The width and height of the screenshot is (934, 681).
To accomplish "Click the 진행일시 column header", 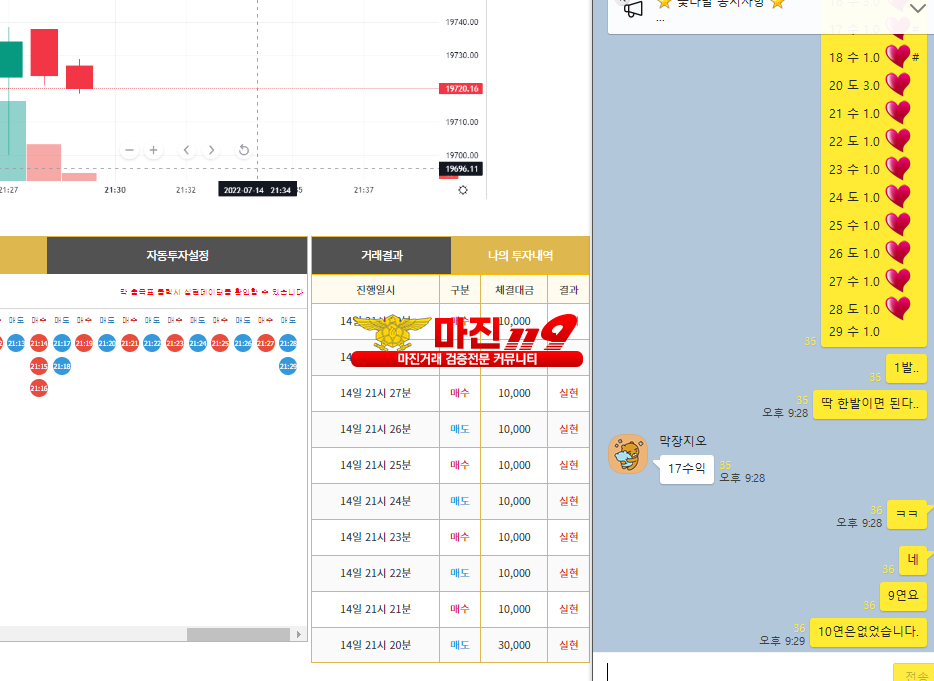I will pos(375,290).
